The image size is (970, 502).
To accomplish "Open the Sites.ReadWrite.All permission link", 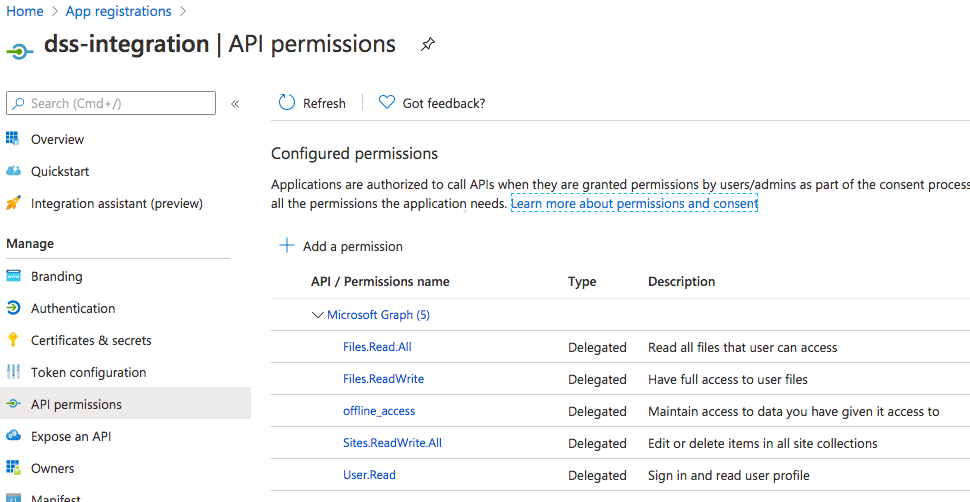I will (392, 443).
